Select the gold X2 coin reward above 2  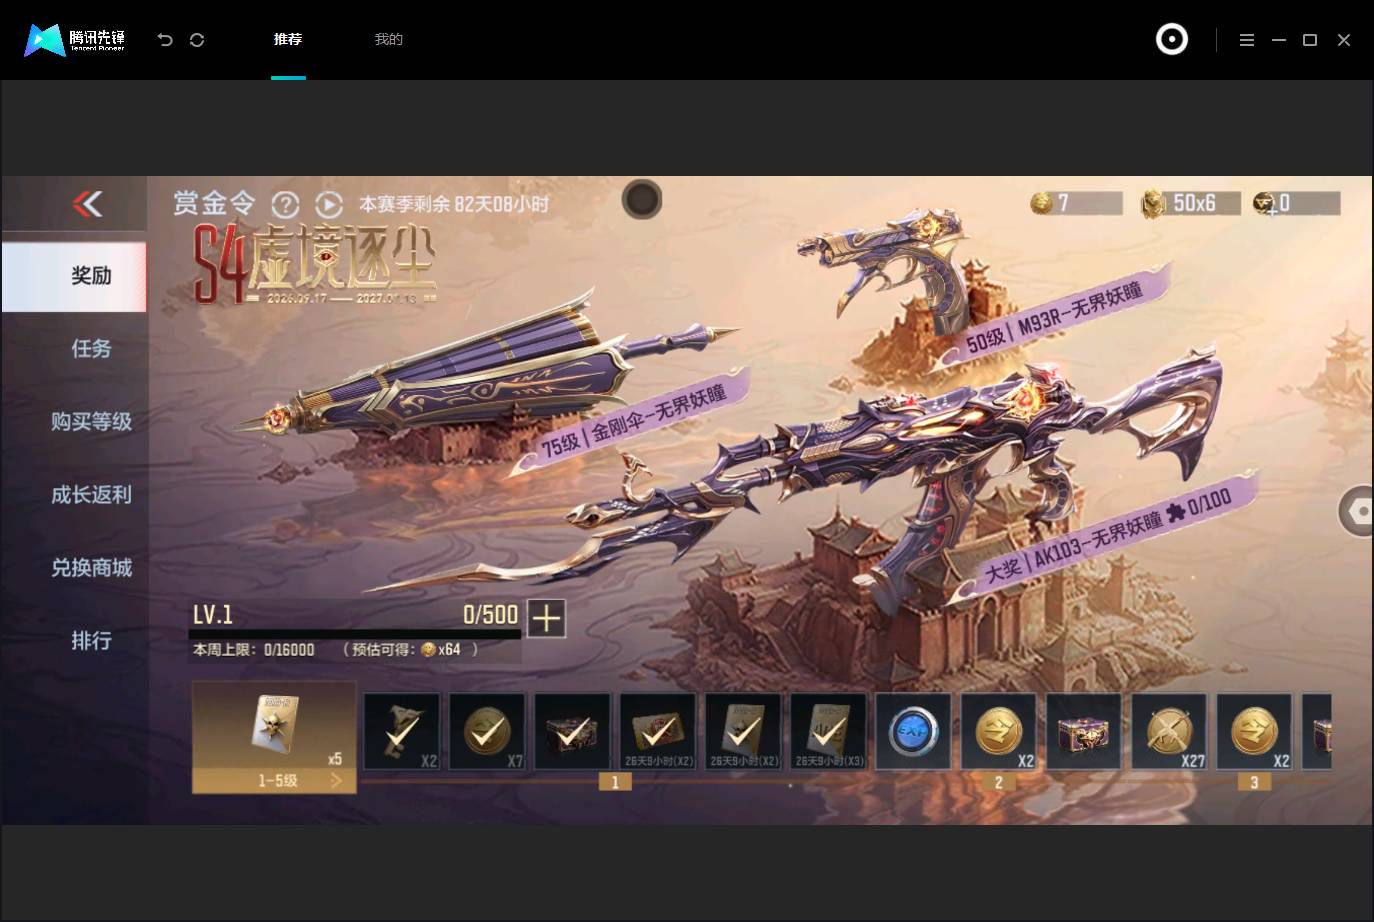click(999, 731)
